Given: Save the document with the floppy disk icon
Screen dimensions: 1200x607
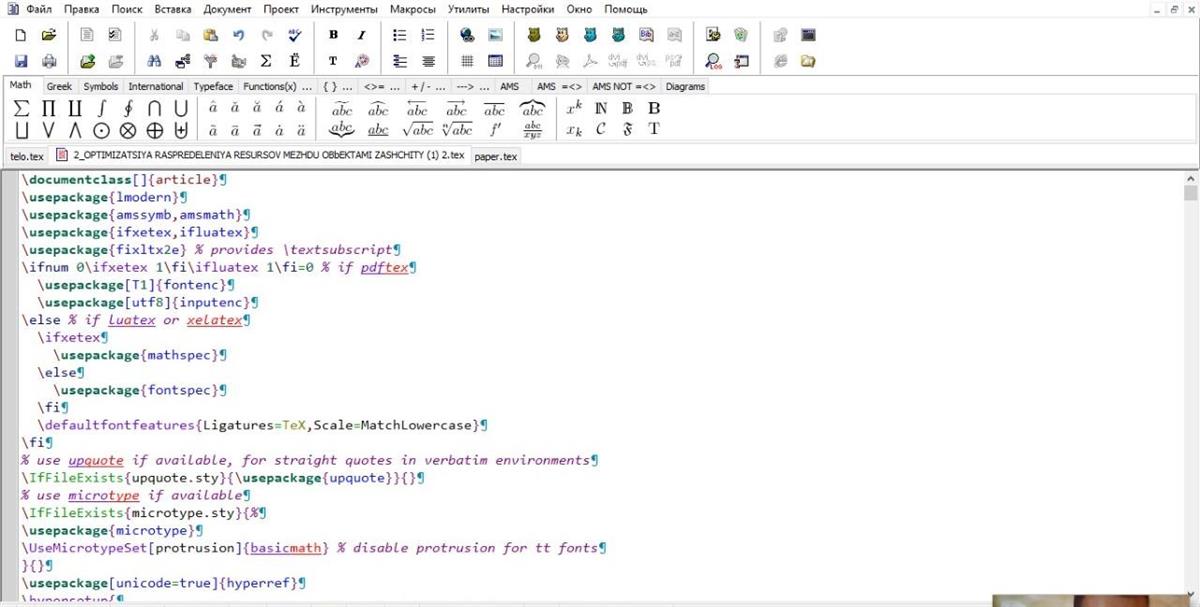Looking at the screenshot, I should 21,61.
